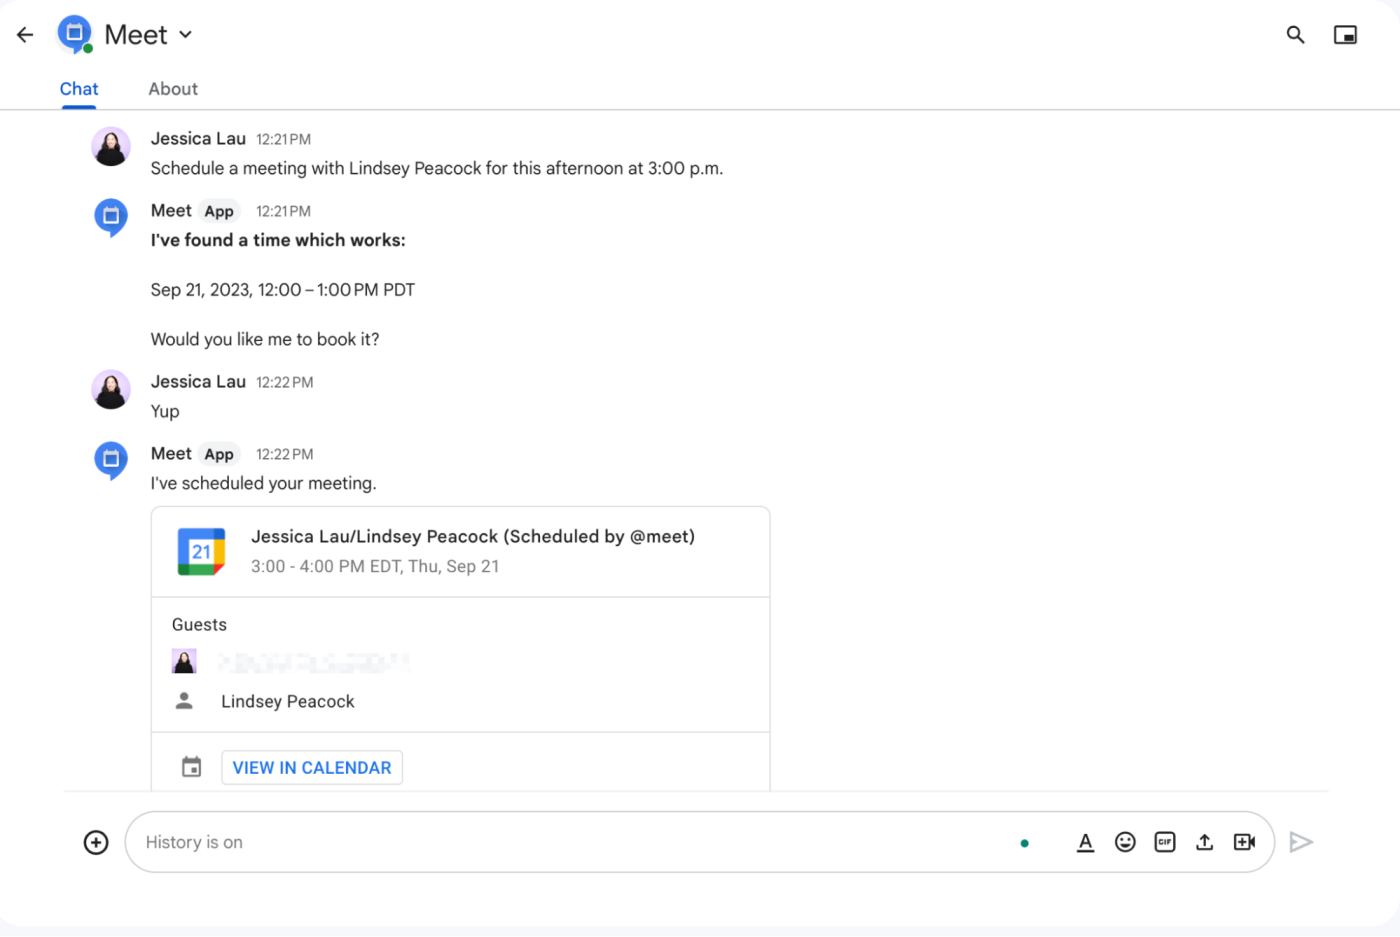Click the 12:22 PM timestamp beside Jessica Lau

285,382
